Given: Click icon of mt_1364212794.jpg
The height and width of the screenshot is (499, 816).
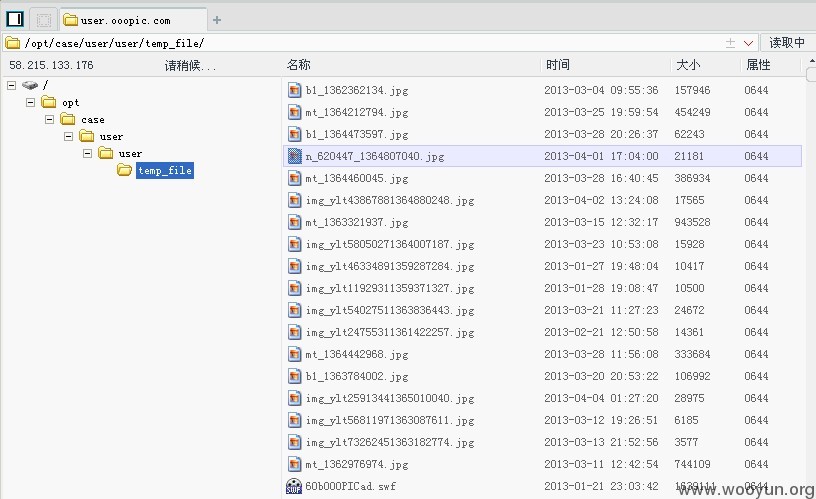Looking at the screenshot, I should point(295,112).
